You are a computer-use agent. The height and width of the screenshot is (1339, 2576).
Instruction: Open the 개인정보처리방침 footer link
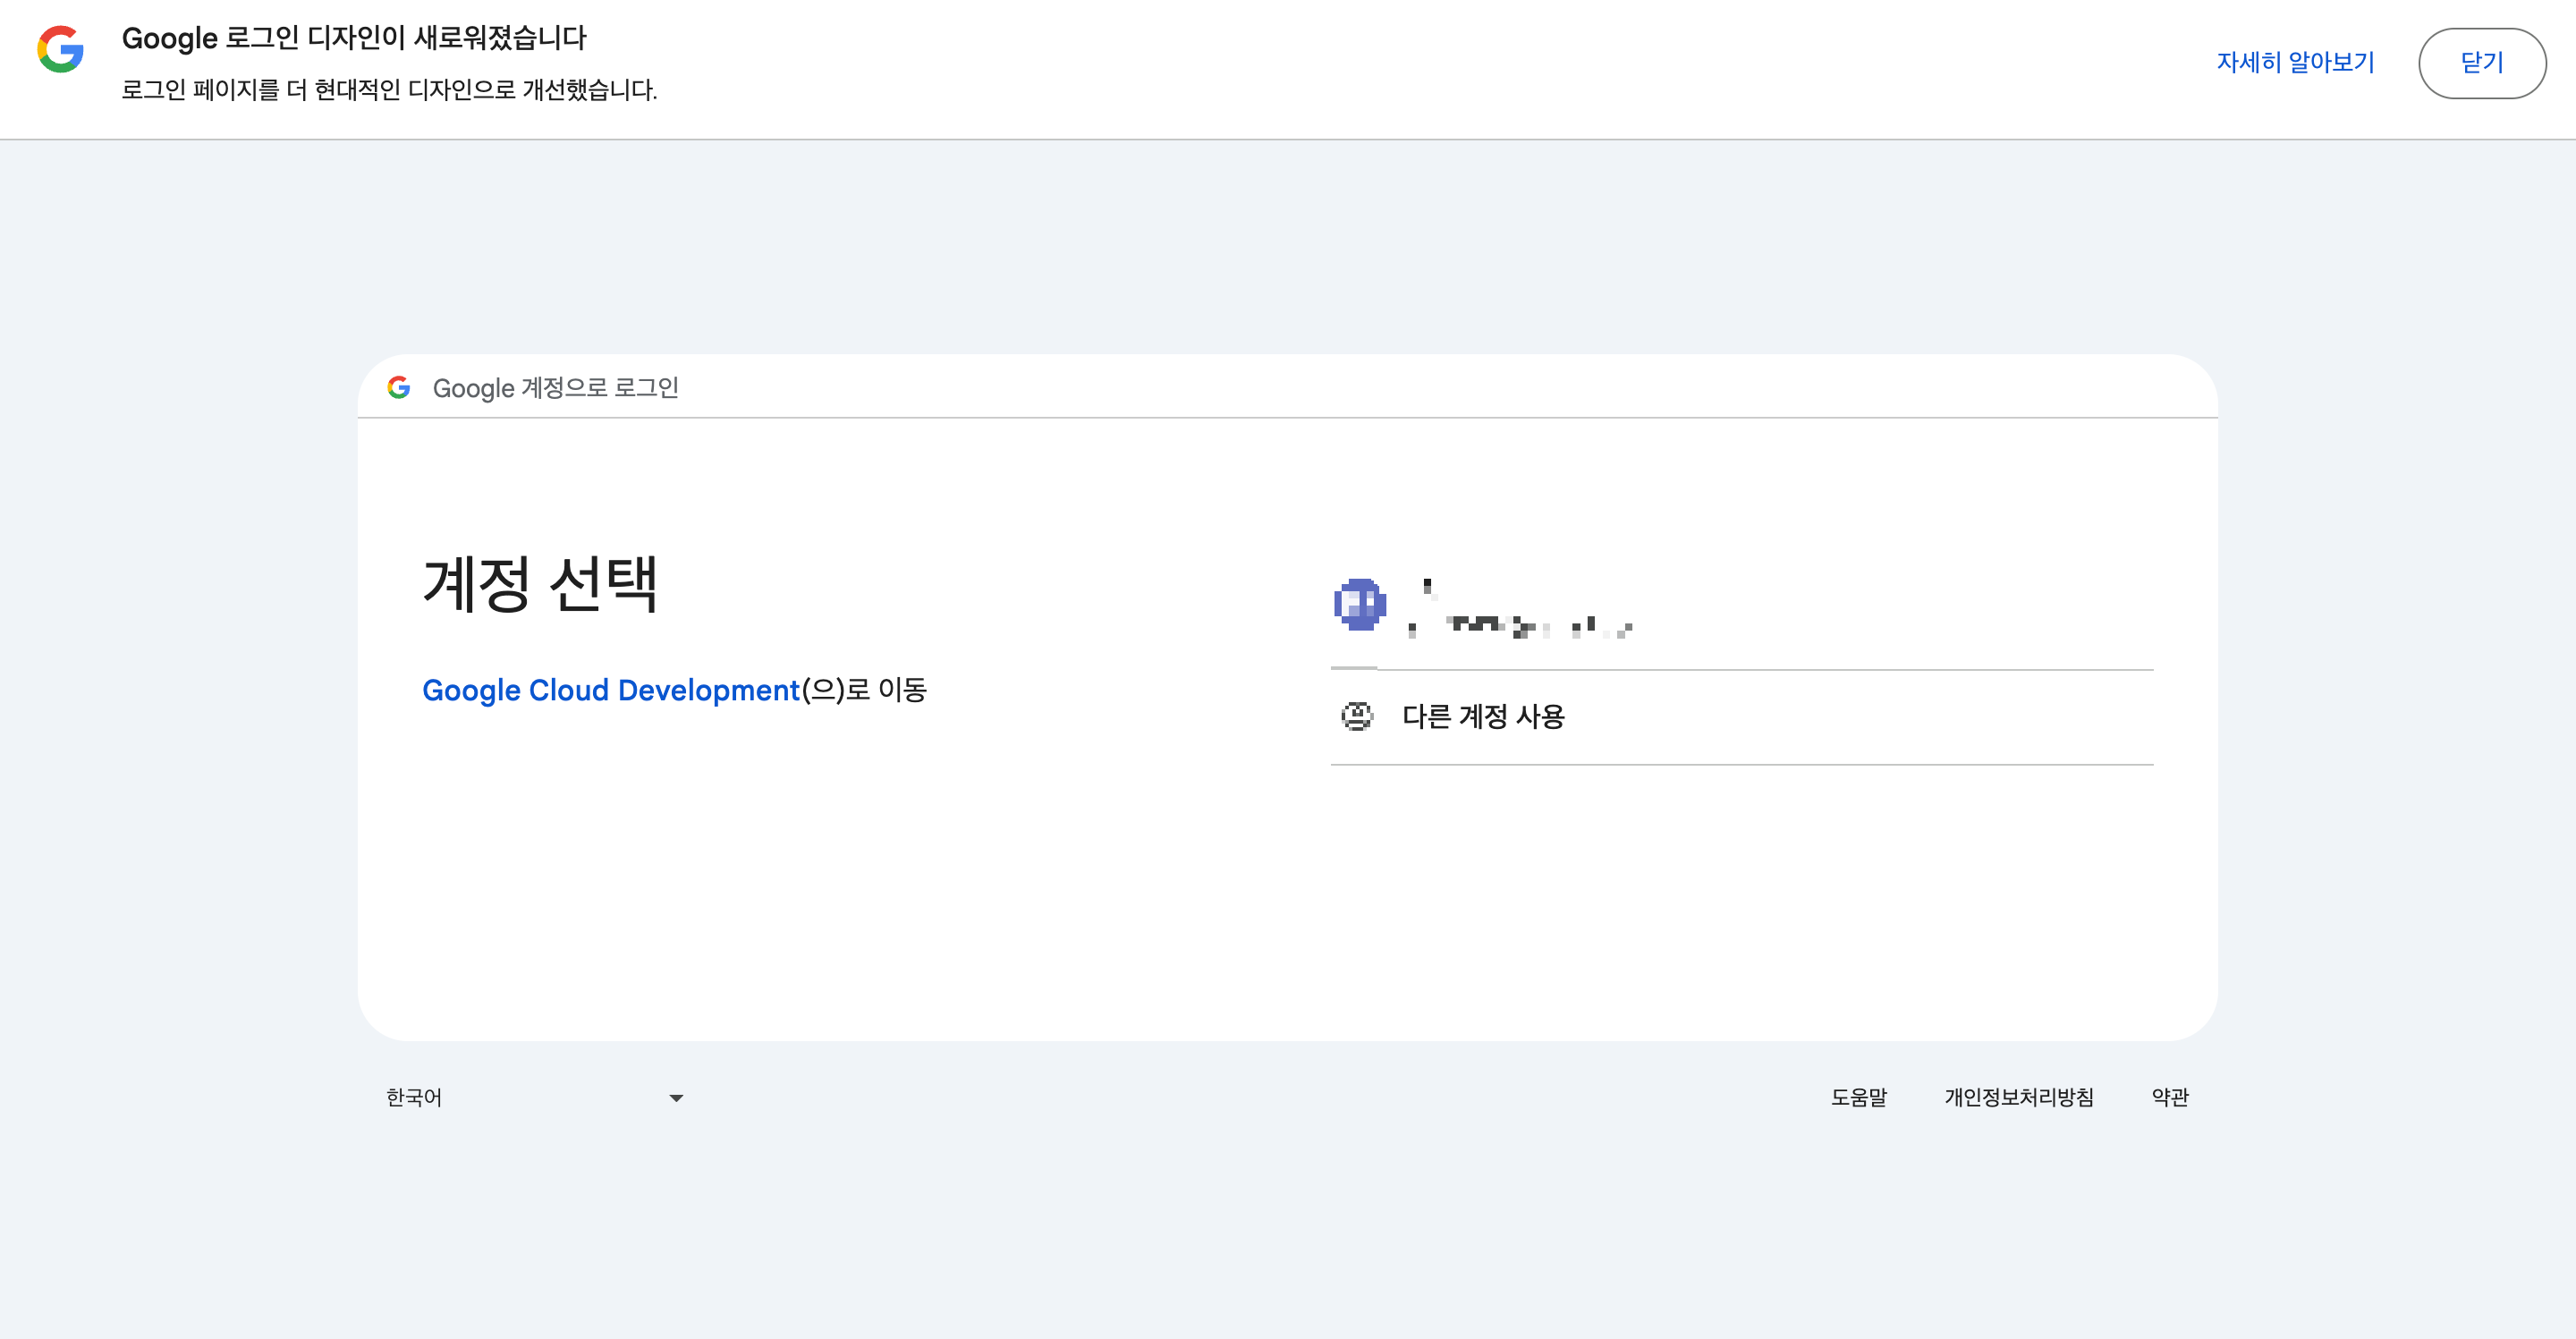pos(2018,1097)
